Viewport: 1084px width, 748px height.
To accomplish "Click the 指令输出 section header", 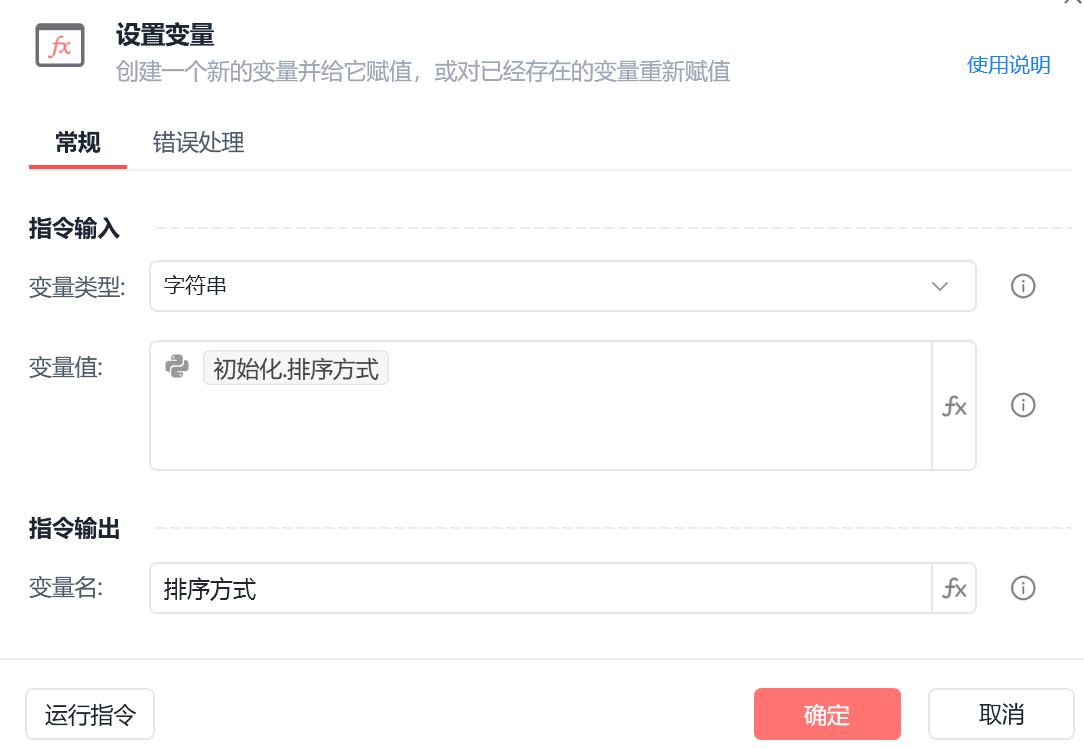I will pyautogui.click(x=74, y=528).
